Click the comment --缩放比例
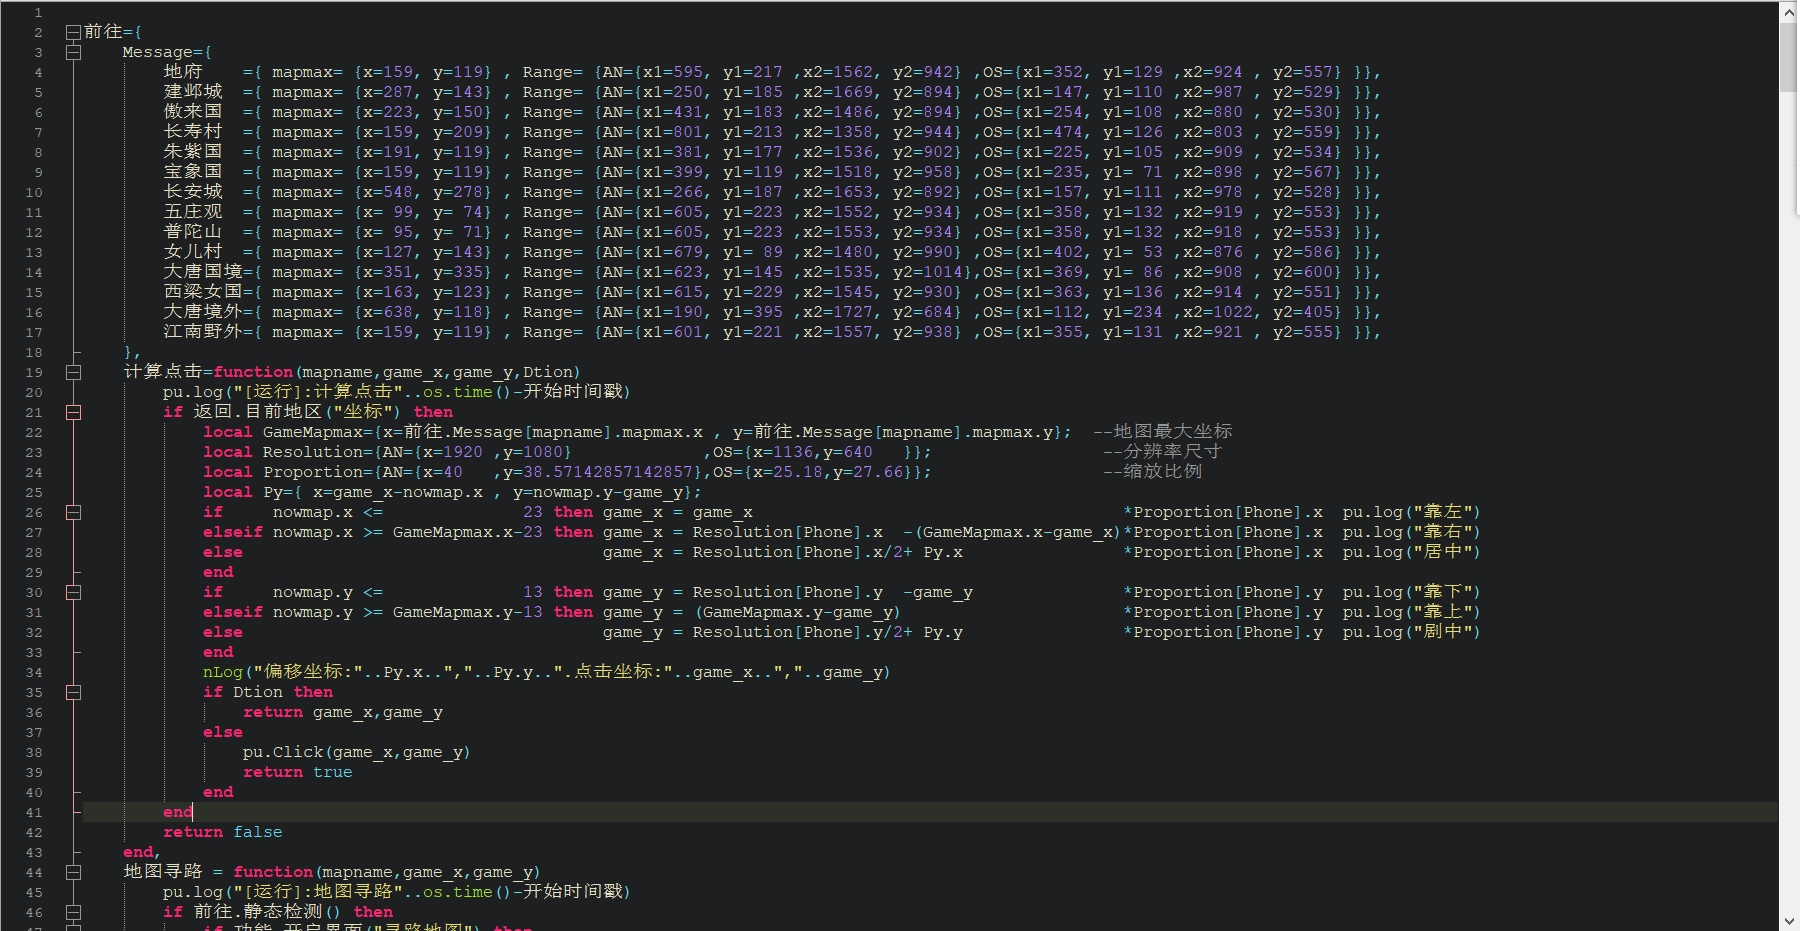Viewport: 1800px width, 931px height. (1153, 472)
